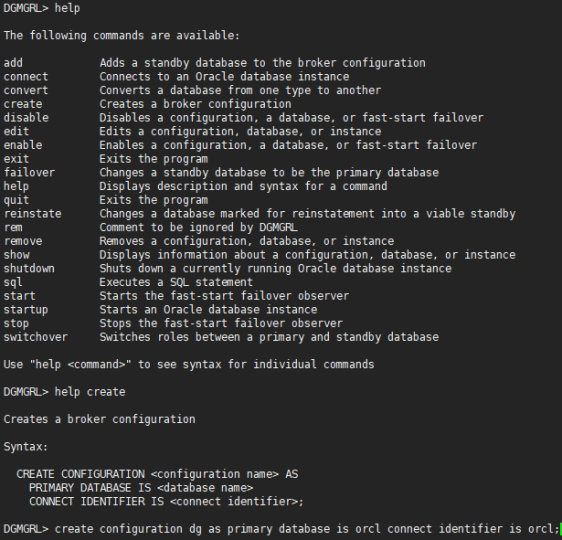Screen dimensions: 562x540
Task: Click the 'Use "help <command>"' hint line
Action: (189, 364)
